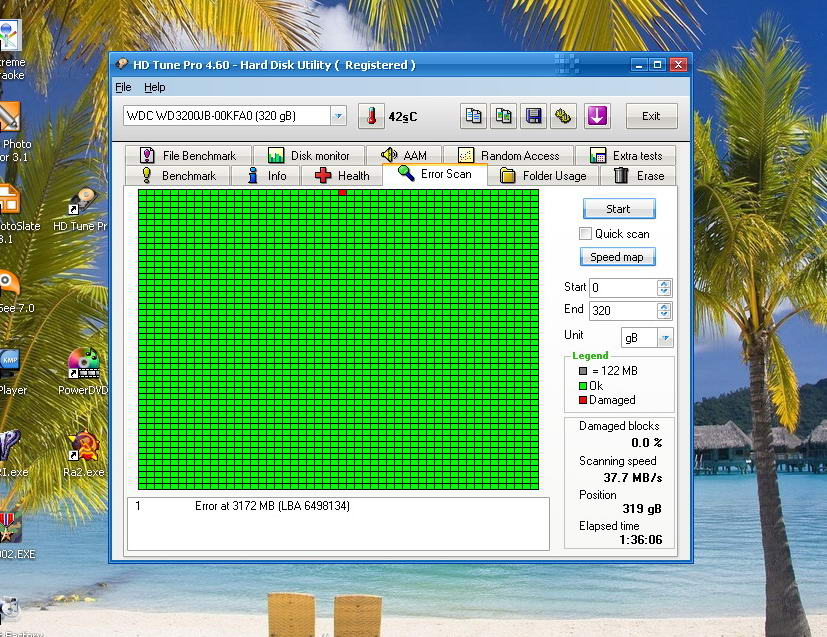The image size is (827, 637).
Task: Switch to the File Benchmark tab
Action: click(188, 156)
